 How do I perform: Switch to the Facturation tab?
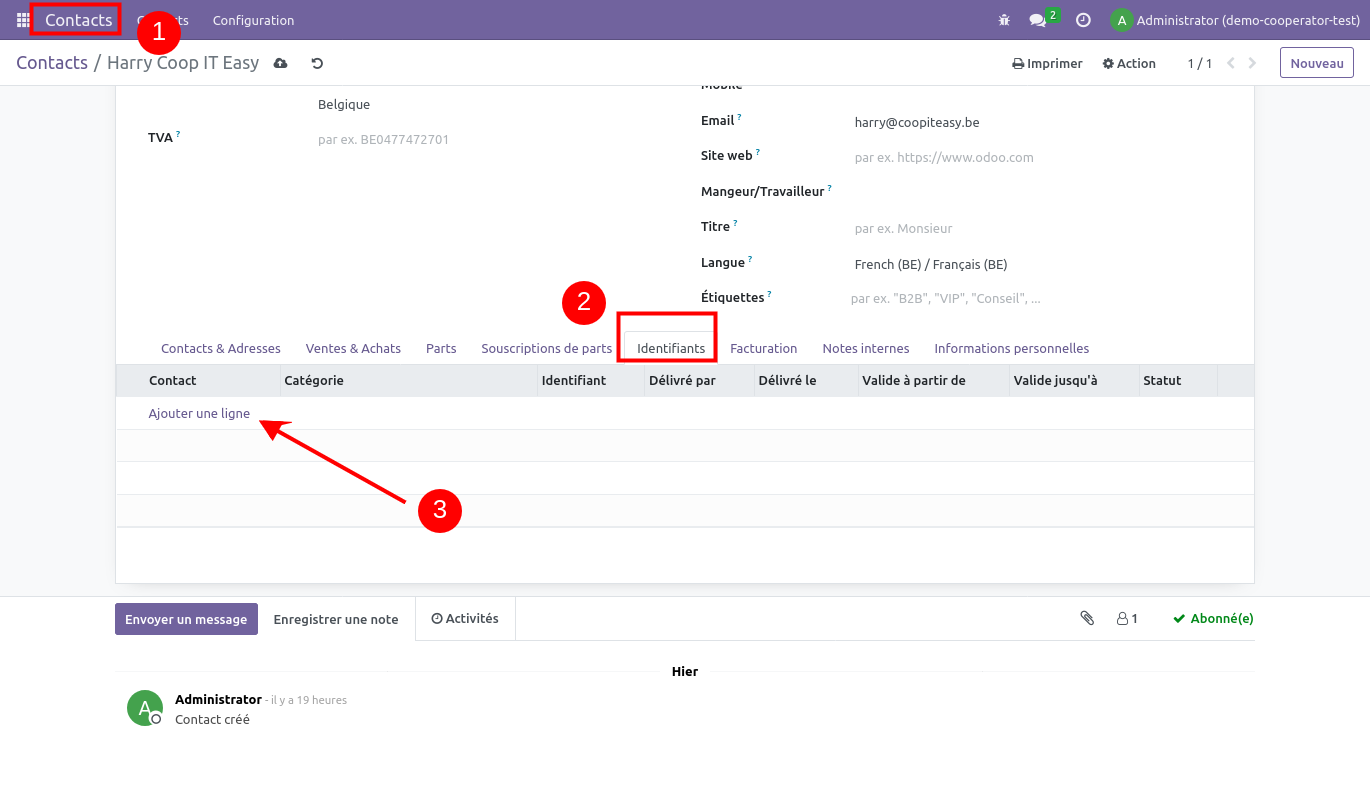(x=764, y=349)
